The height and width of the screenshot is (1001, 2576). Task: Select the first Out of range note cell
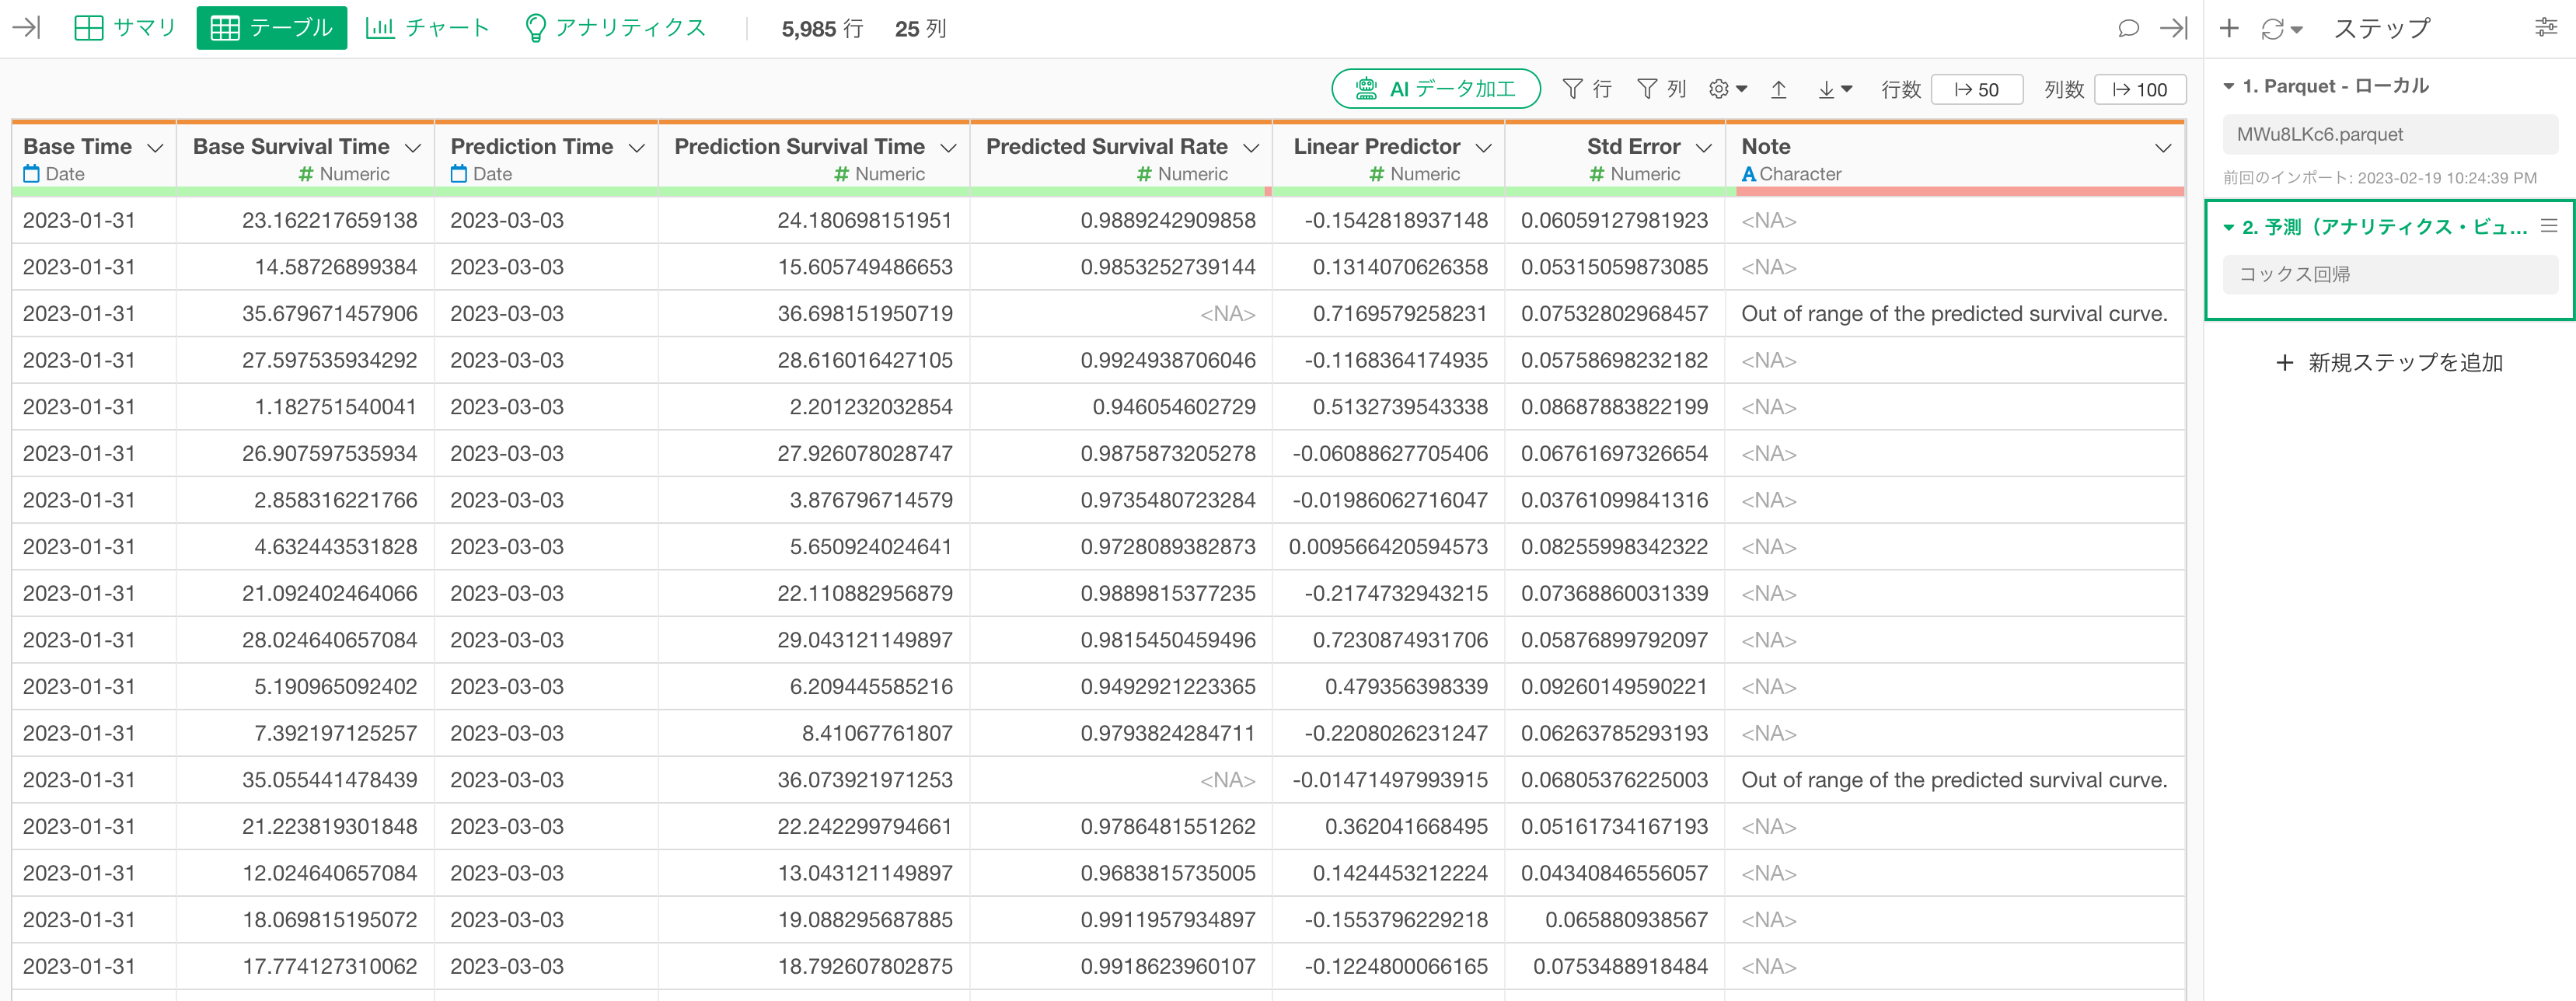tap(1954, 314)
